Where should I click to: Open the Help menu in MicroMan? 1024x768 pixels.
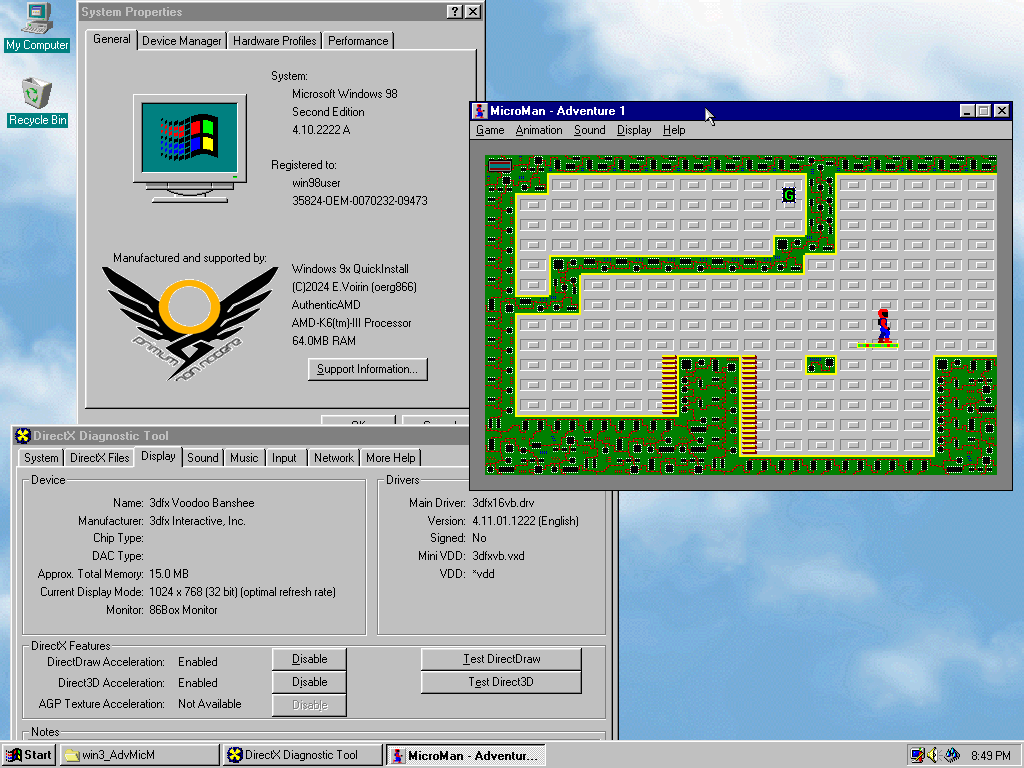[674, 130]
